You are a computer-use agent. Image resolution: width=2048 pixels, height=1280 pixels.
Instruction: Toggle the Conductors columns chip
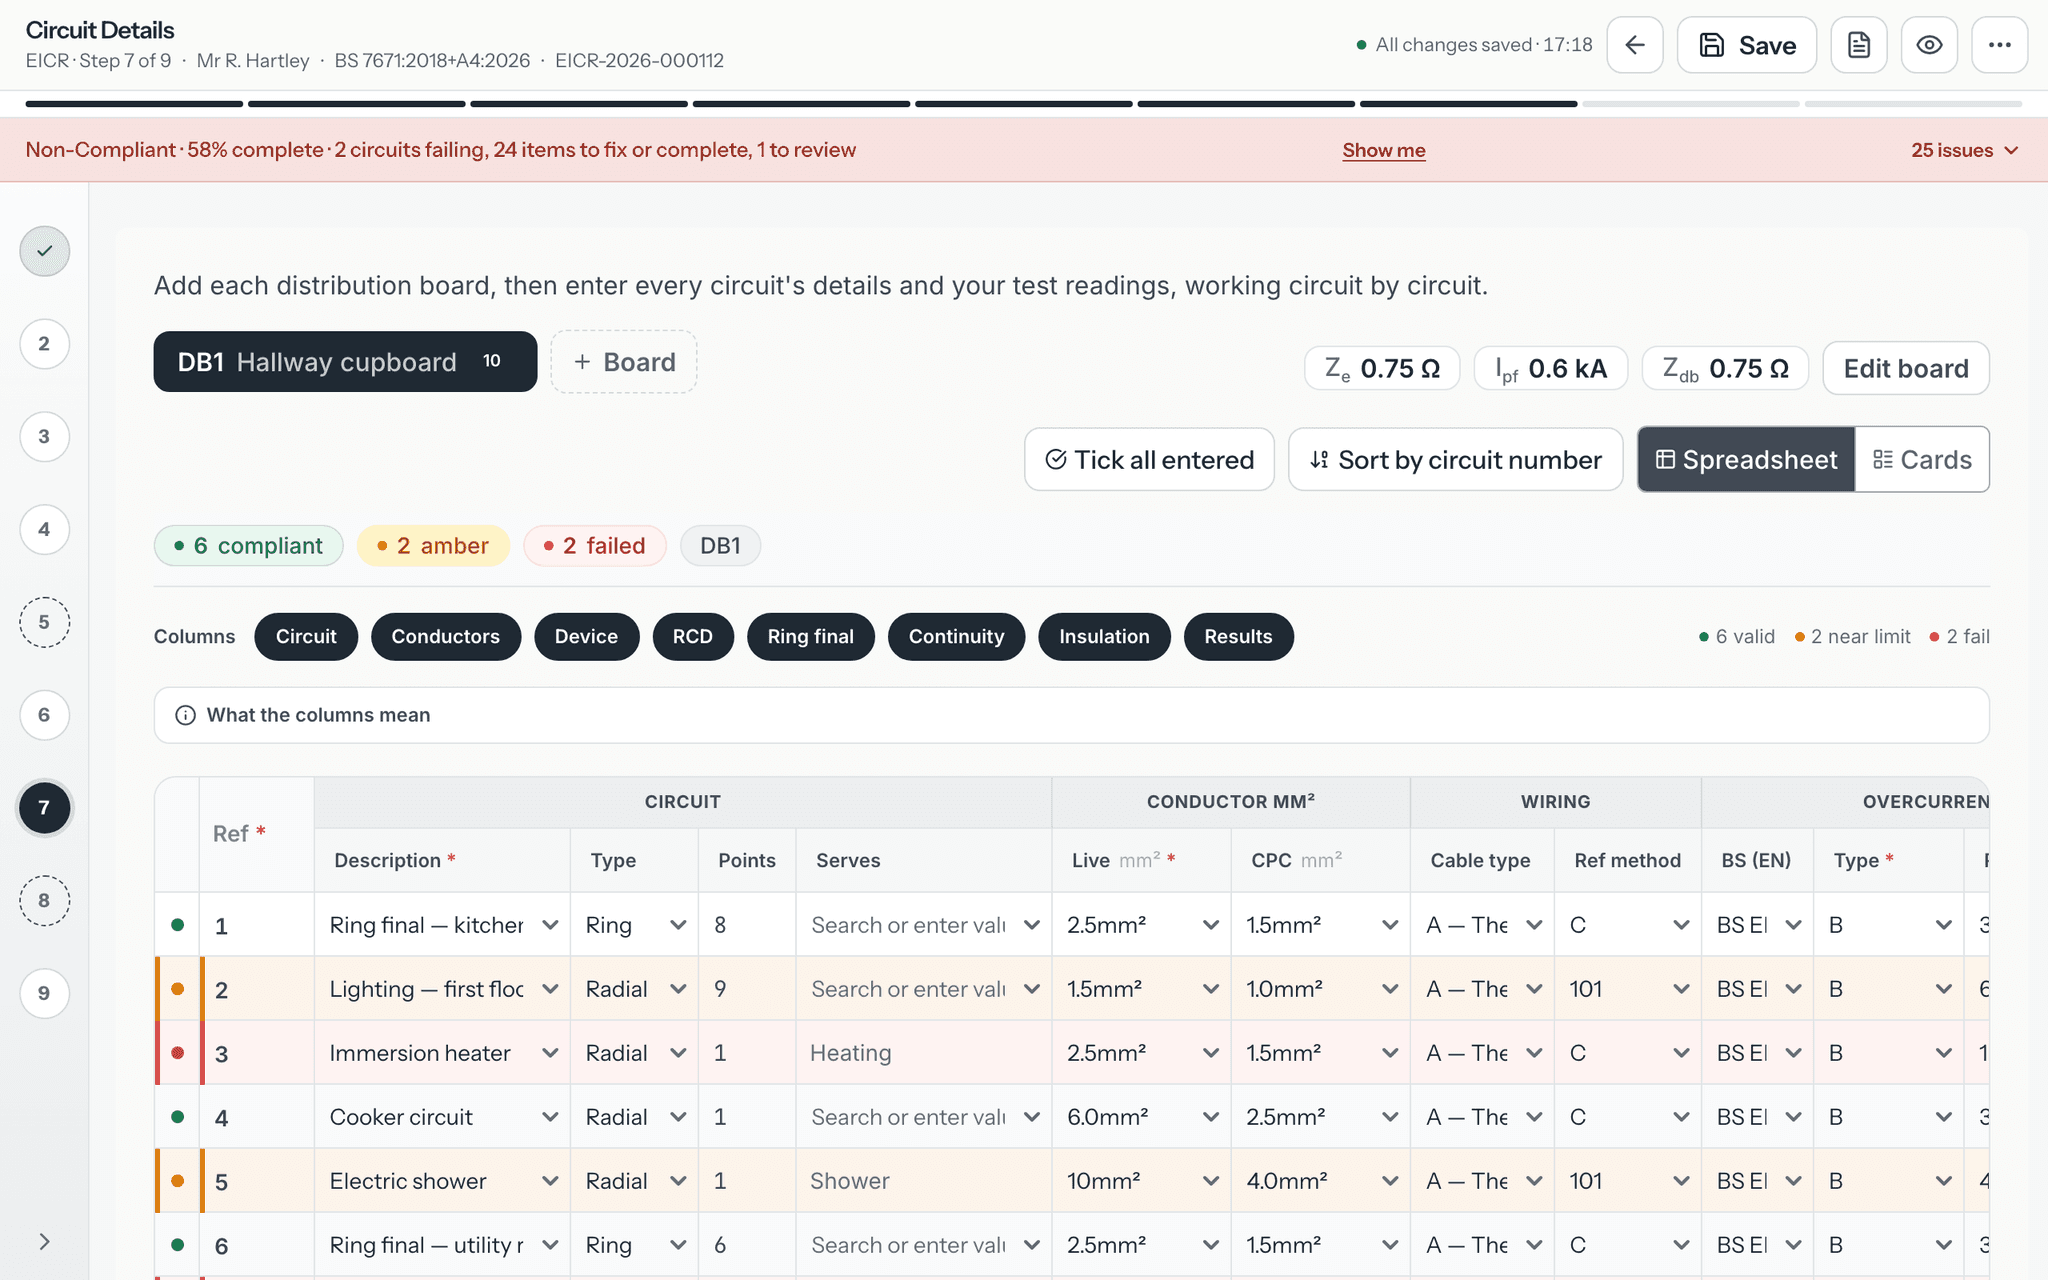(445, 637)
